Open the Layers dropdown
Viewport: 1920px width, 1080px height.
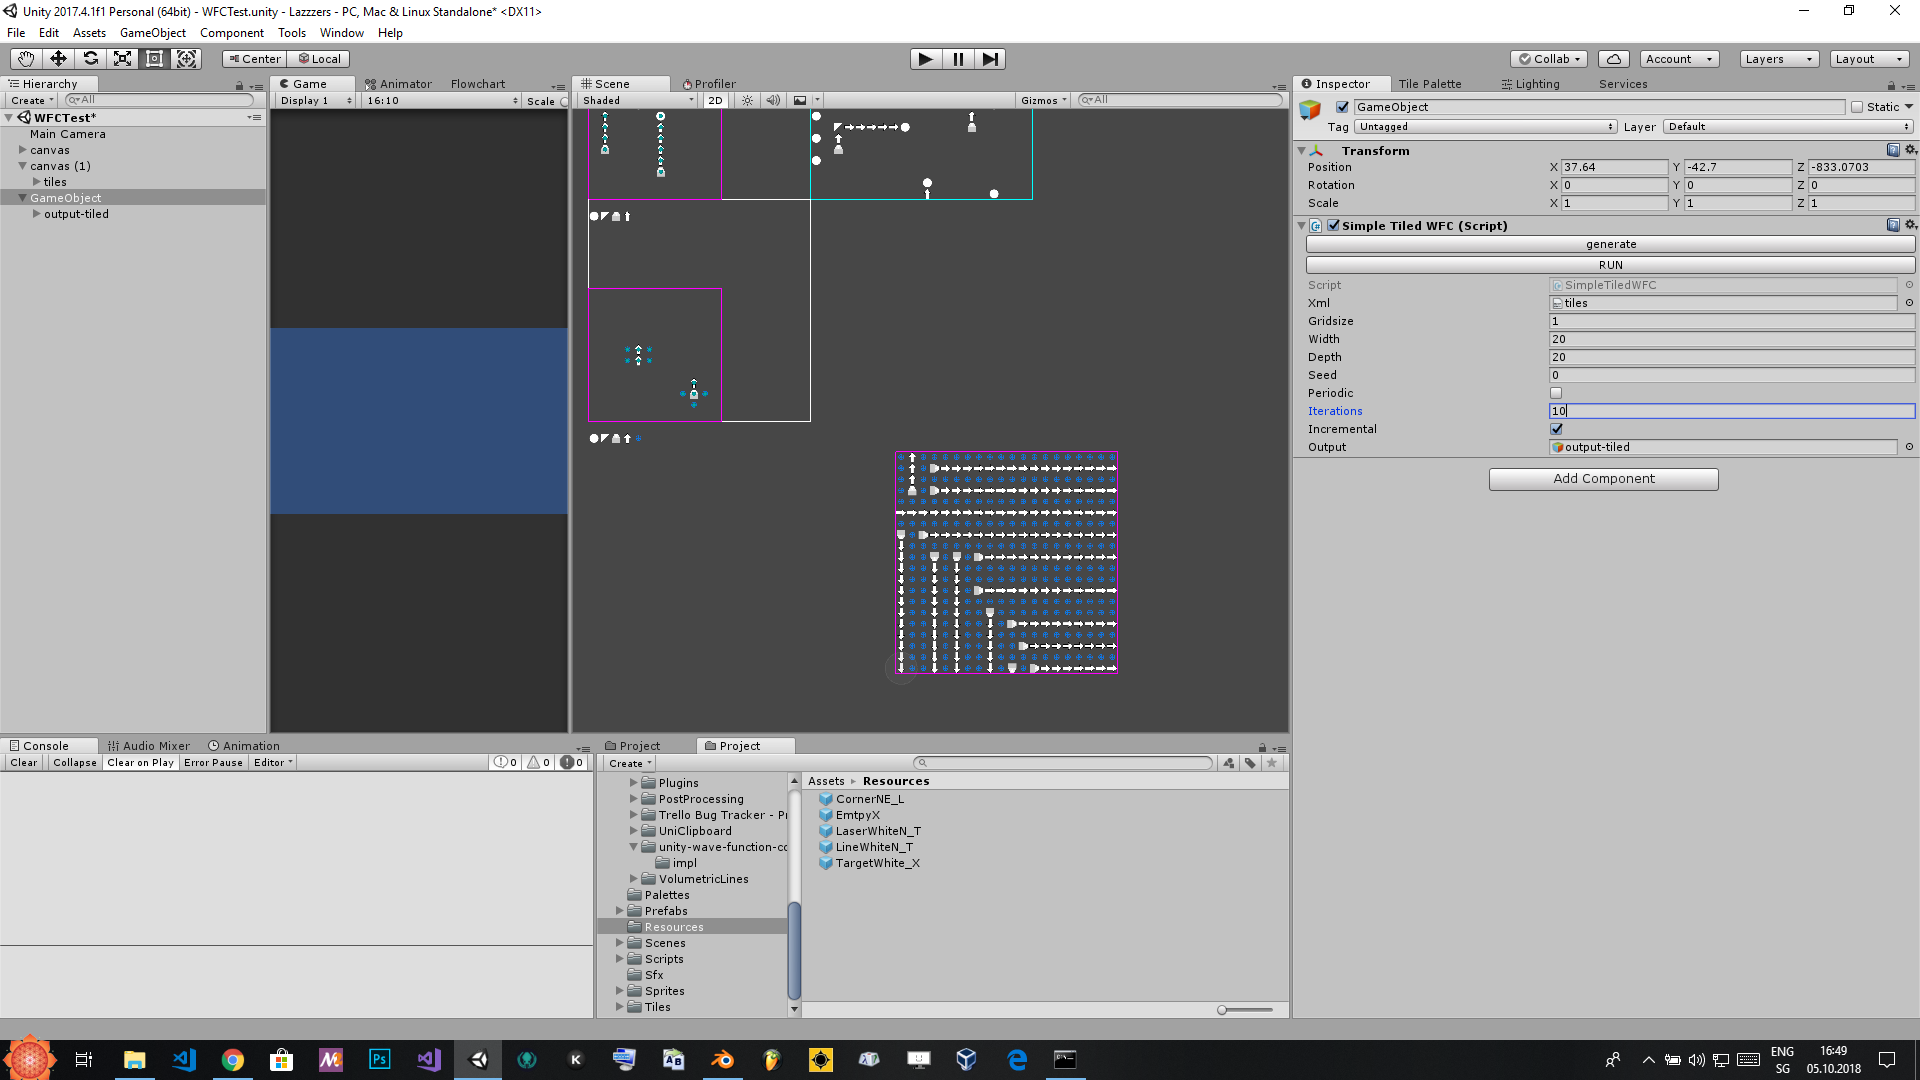[1778, 59]
